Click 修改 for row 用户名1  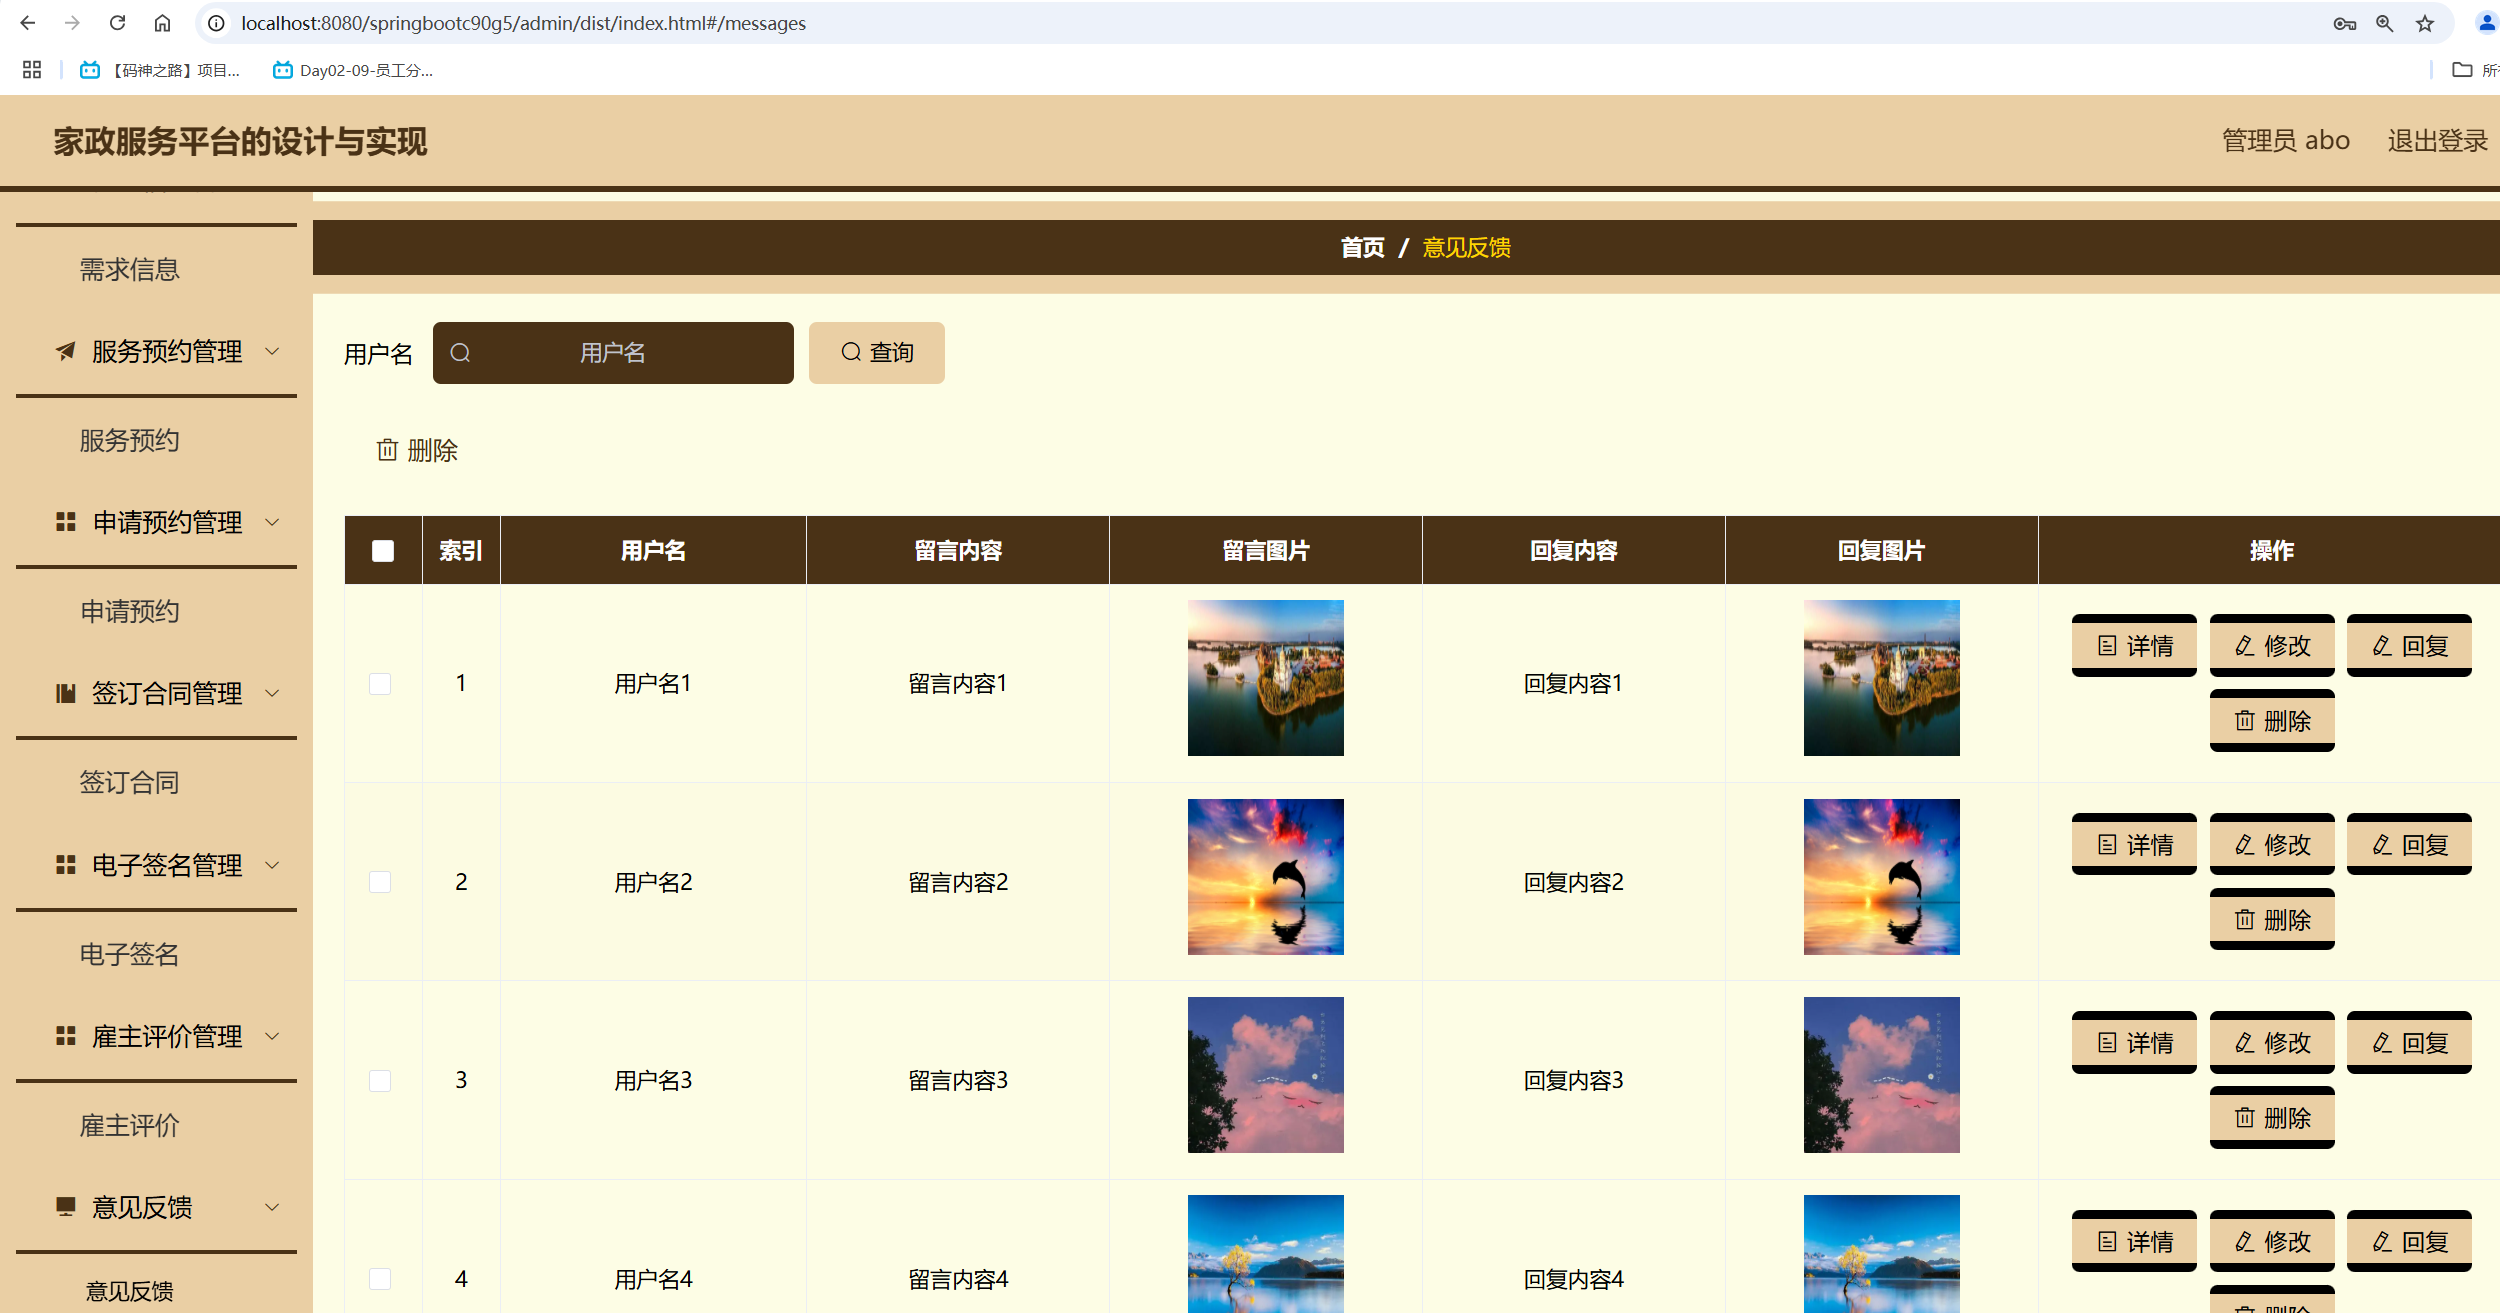[2272, 646]
